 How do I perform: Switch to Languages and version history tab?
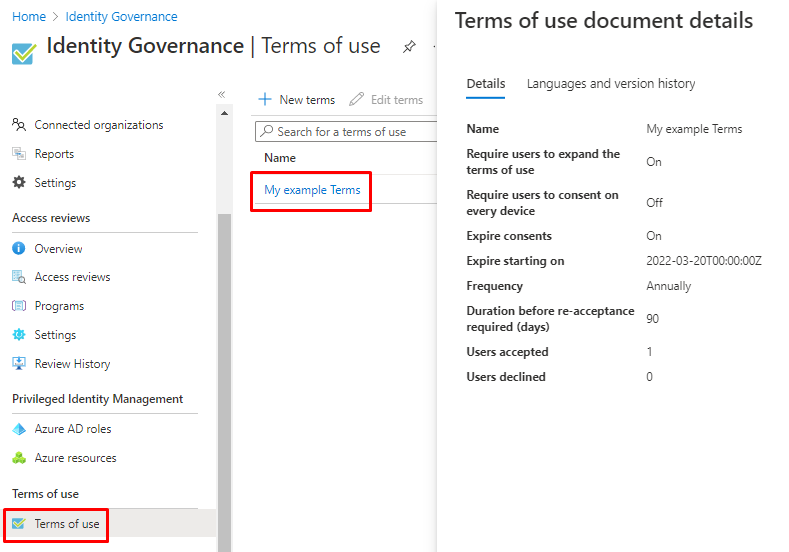click(x=610, y=84)
